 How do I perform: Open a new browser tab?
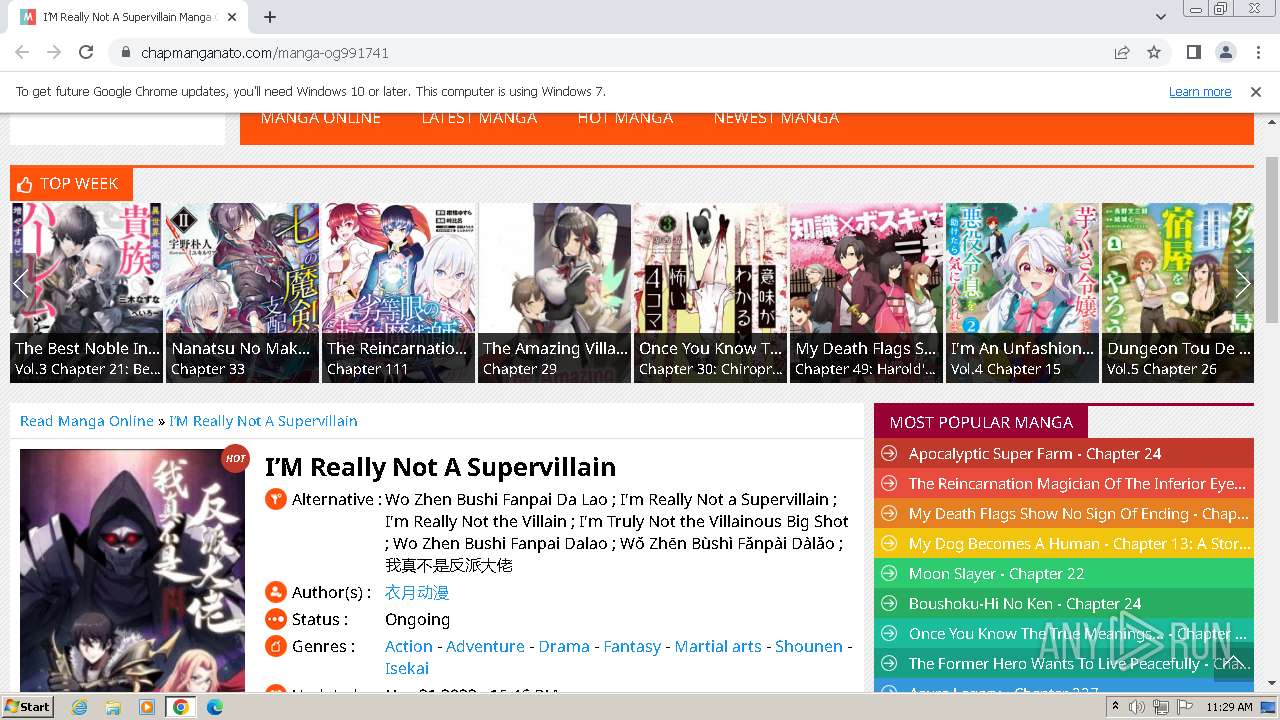[270, 17]
